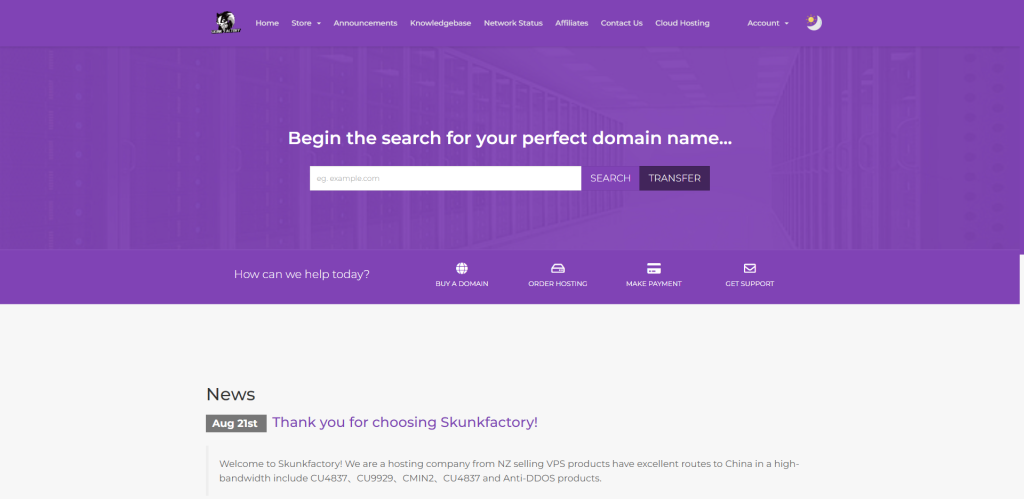Click the Skunkfactory logo
1024x499 pixels.
(226, 23)
